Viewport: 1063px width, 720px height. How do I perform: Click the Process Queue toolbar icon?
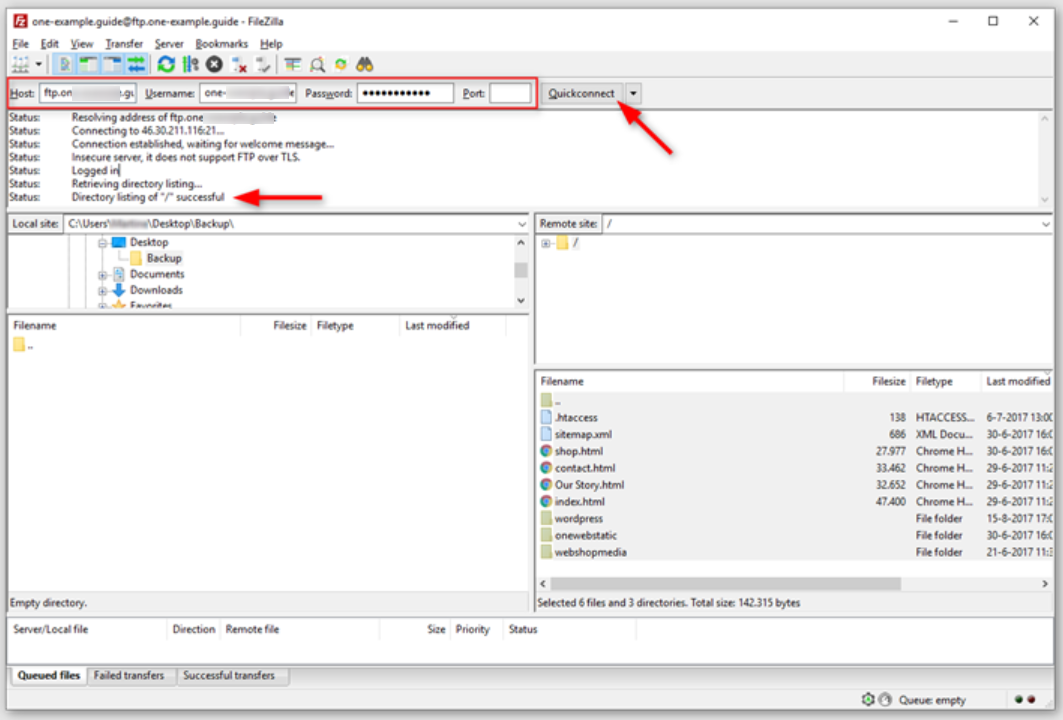[190, 65]
